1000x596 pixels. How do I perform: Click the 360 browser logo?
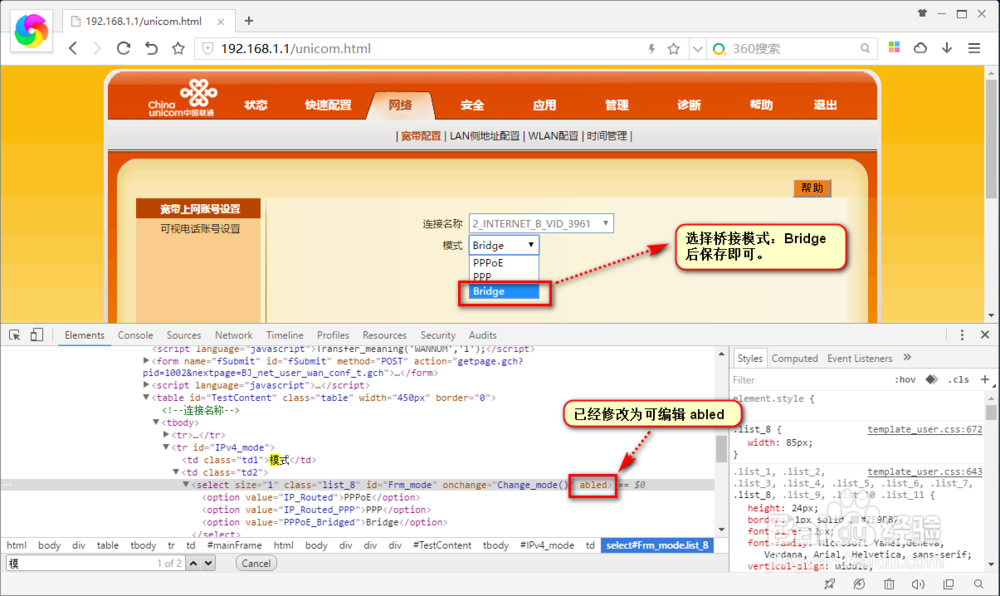coord(31,30)
